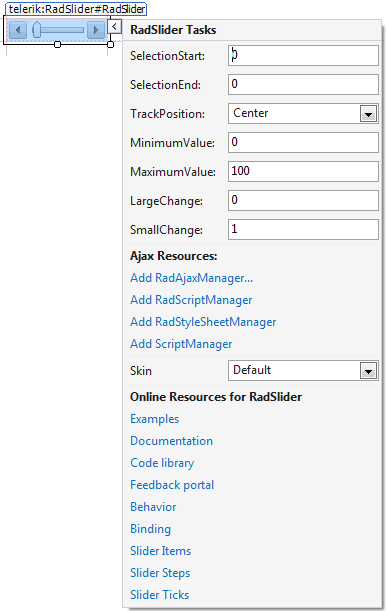Click the slider's right increase arrow
This screenshot has width=386, height=611.
pos(96,30)
